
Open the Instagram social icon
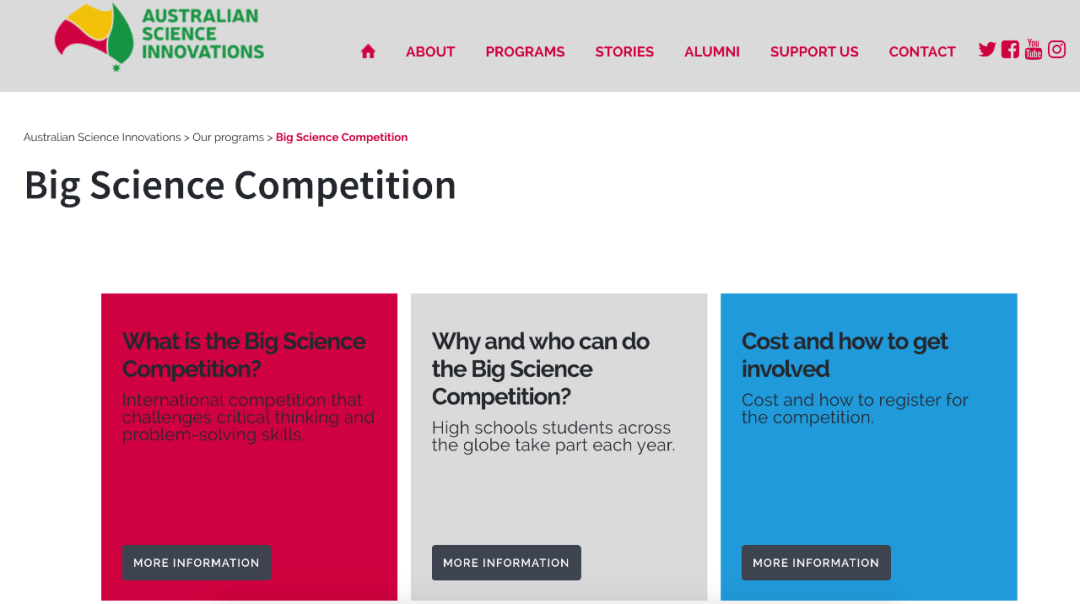pos(1057,49)
